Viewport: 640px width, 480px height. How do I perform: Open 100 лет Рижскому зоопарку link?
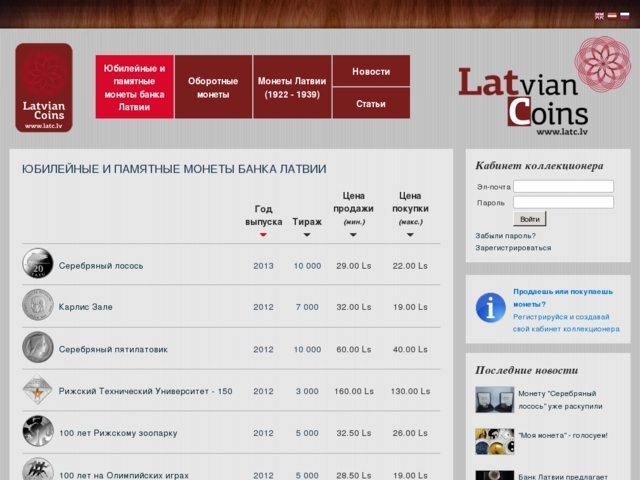[x=118, y=433]
